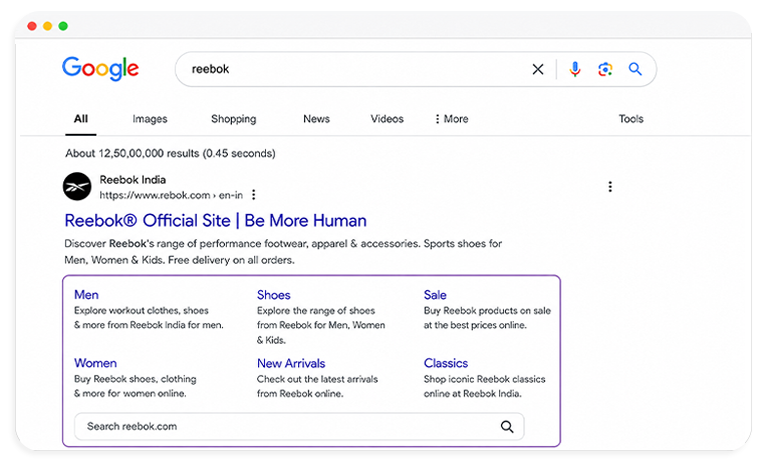Open the Men sitelink
Image resolution: width=768 pixels, height=462 pixels.
(x=86, y=295)
